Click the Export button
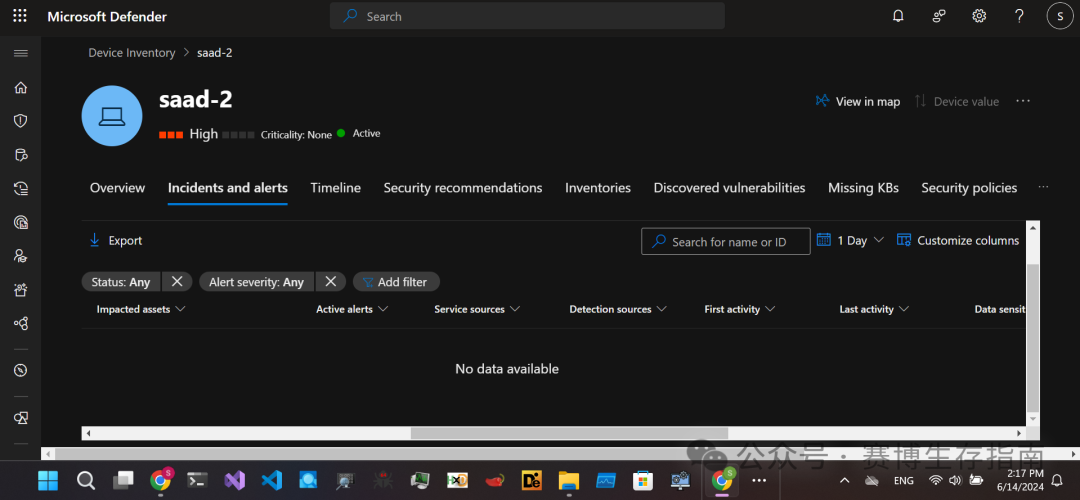Image resolution: width=1080 pixels, height=500 pixels. [x=116, y=240]
